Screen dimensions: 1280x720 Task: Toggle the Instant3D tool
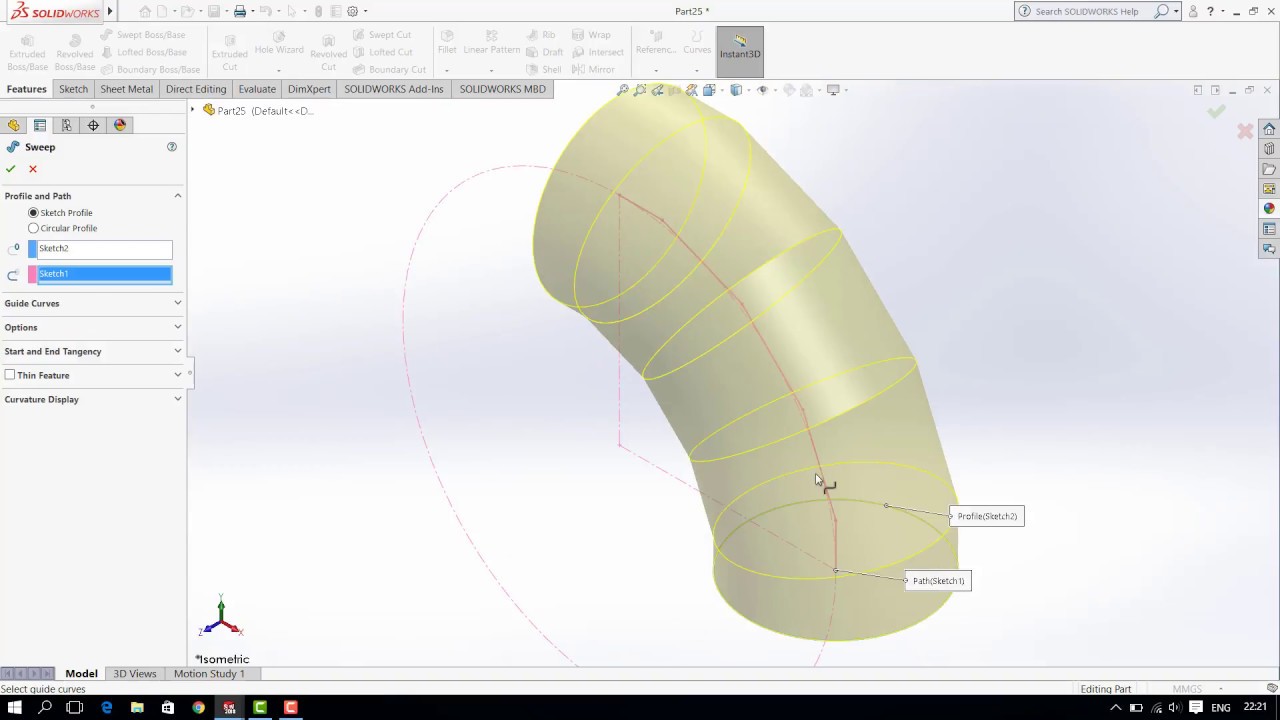pos(740,51)
